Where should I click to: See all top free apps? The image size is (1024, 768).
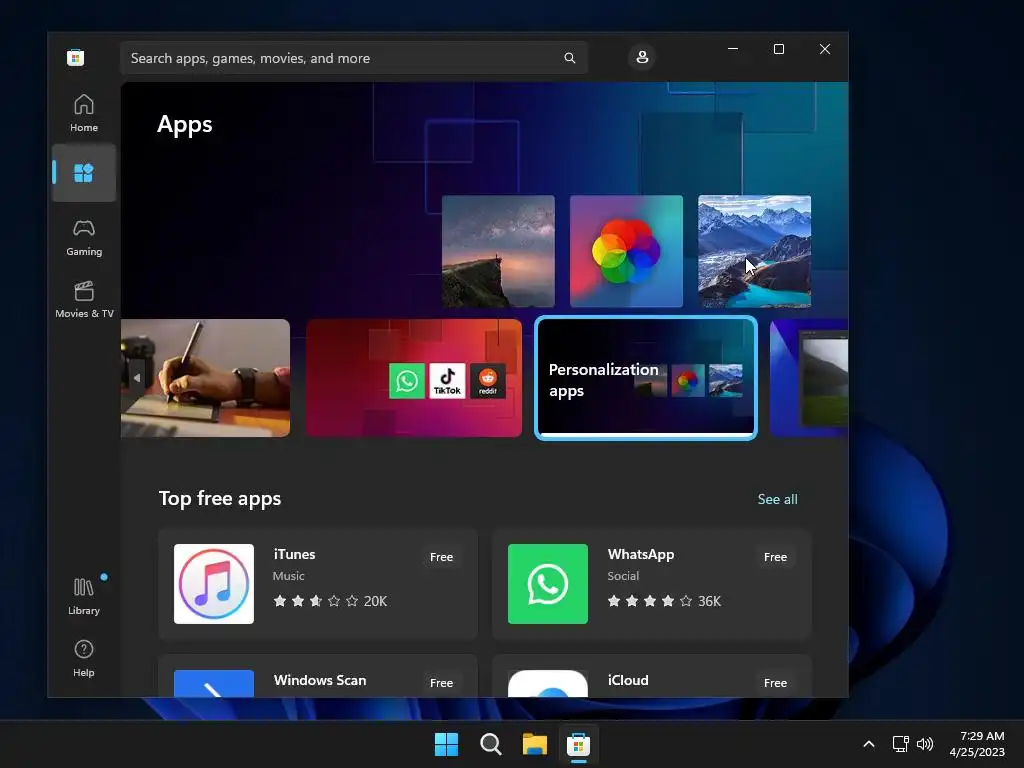click(x=777, y=500)
